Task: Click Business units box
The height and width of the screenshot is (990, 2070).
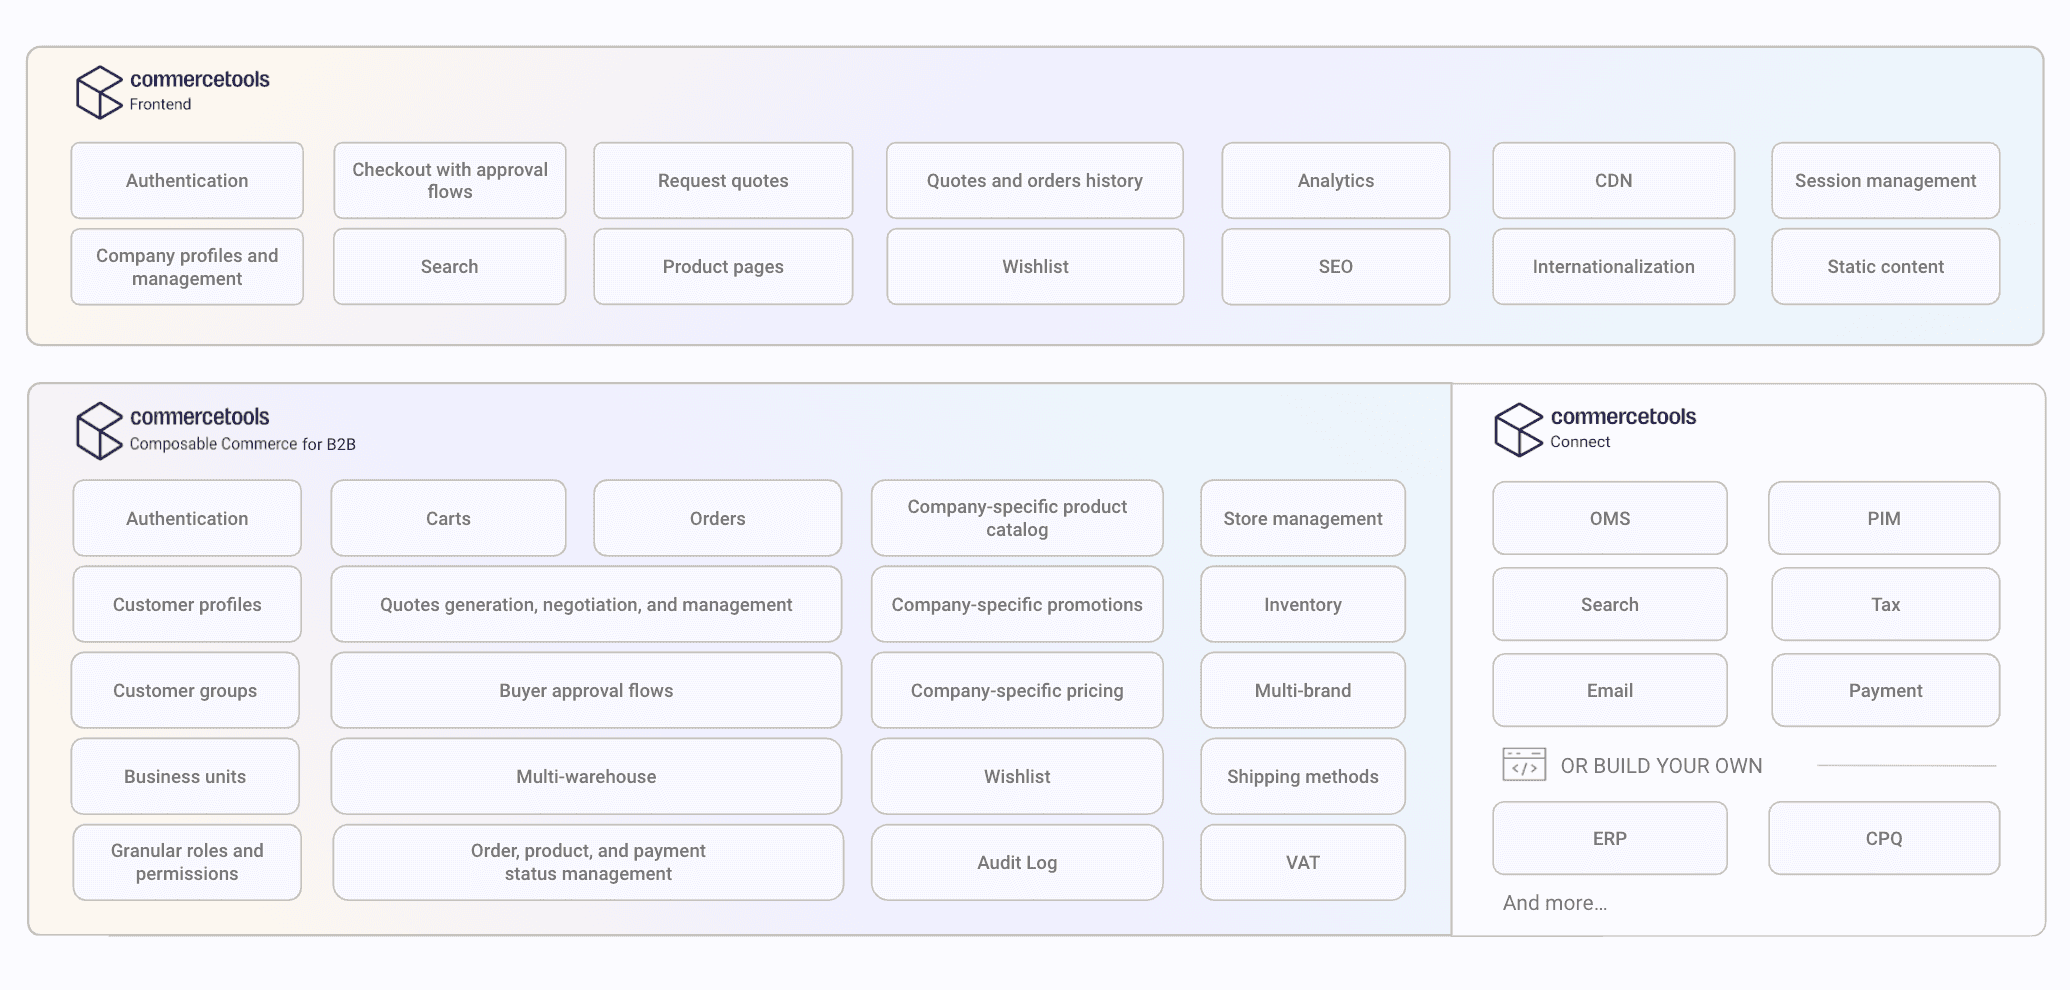Action: (185, 776)
